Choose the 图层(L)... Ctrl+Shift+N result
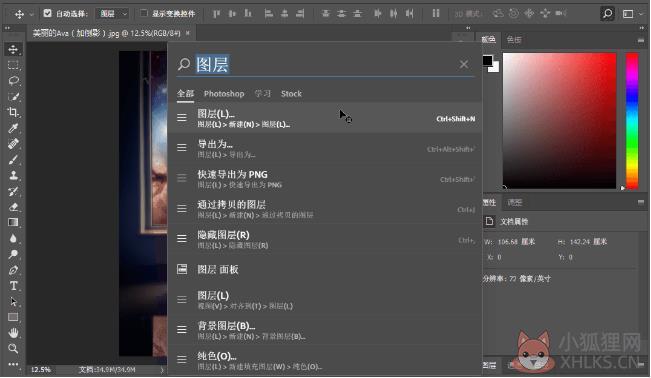Screen dimensions: 651x378 coord(325,118)
